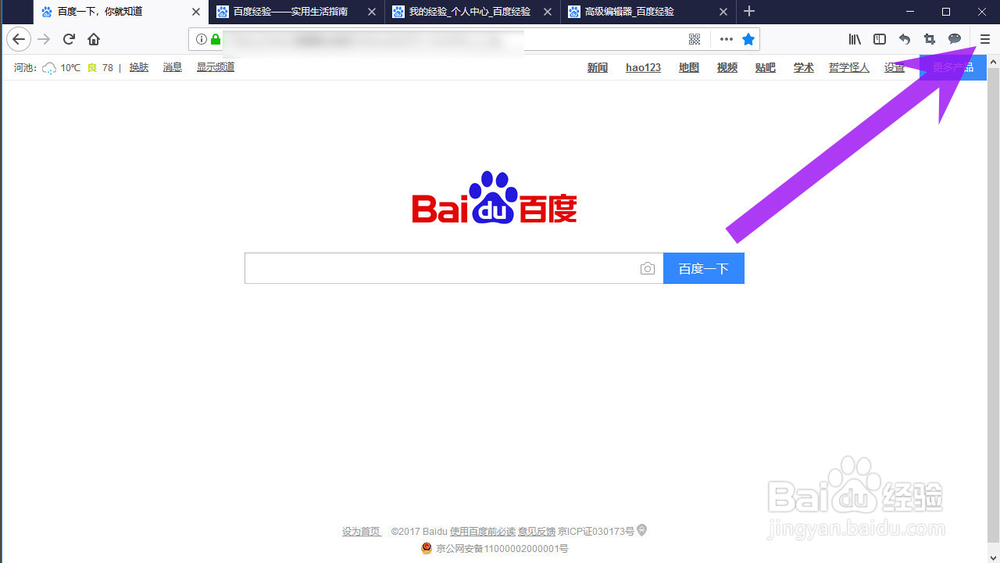Click the green padlock security icon
The image size is (1000, 563).
(x=216, y=40)
